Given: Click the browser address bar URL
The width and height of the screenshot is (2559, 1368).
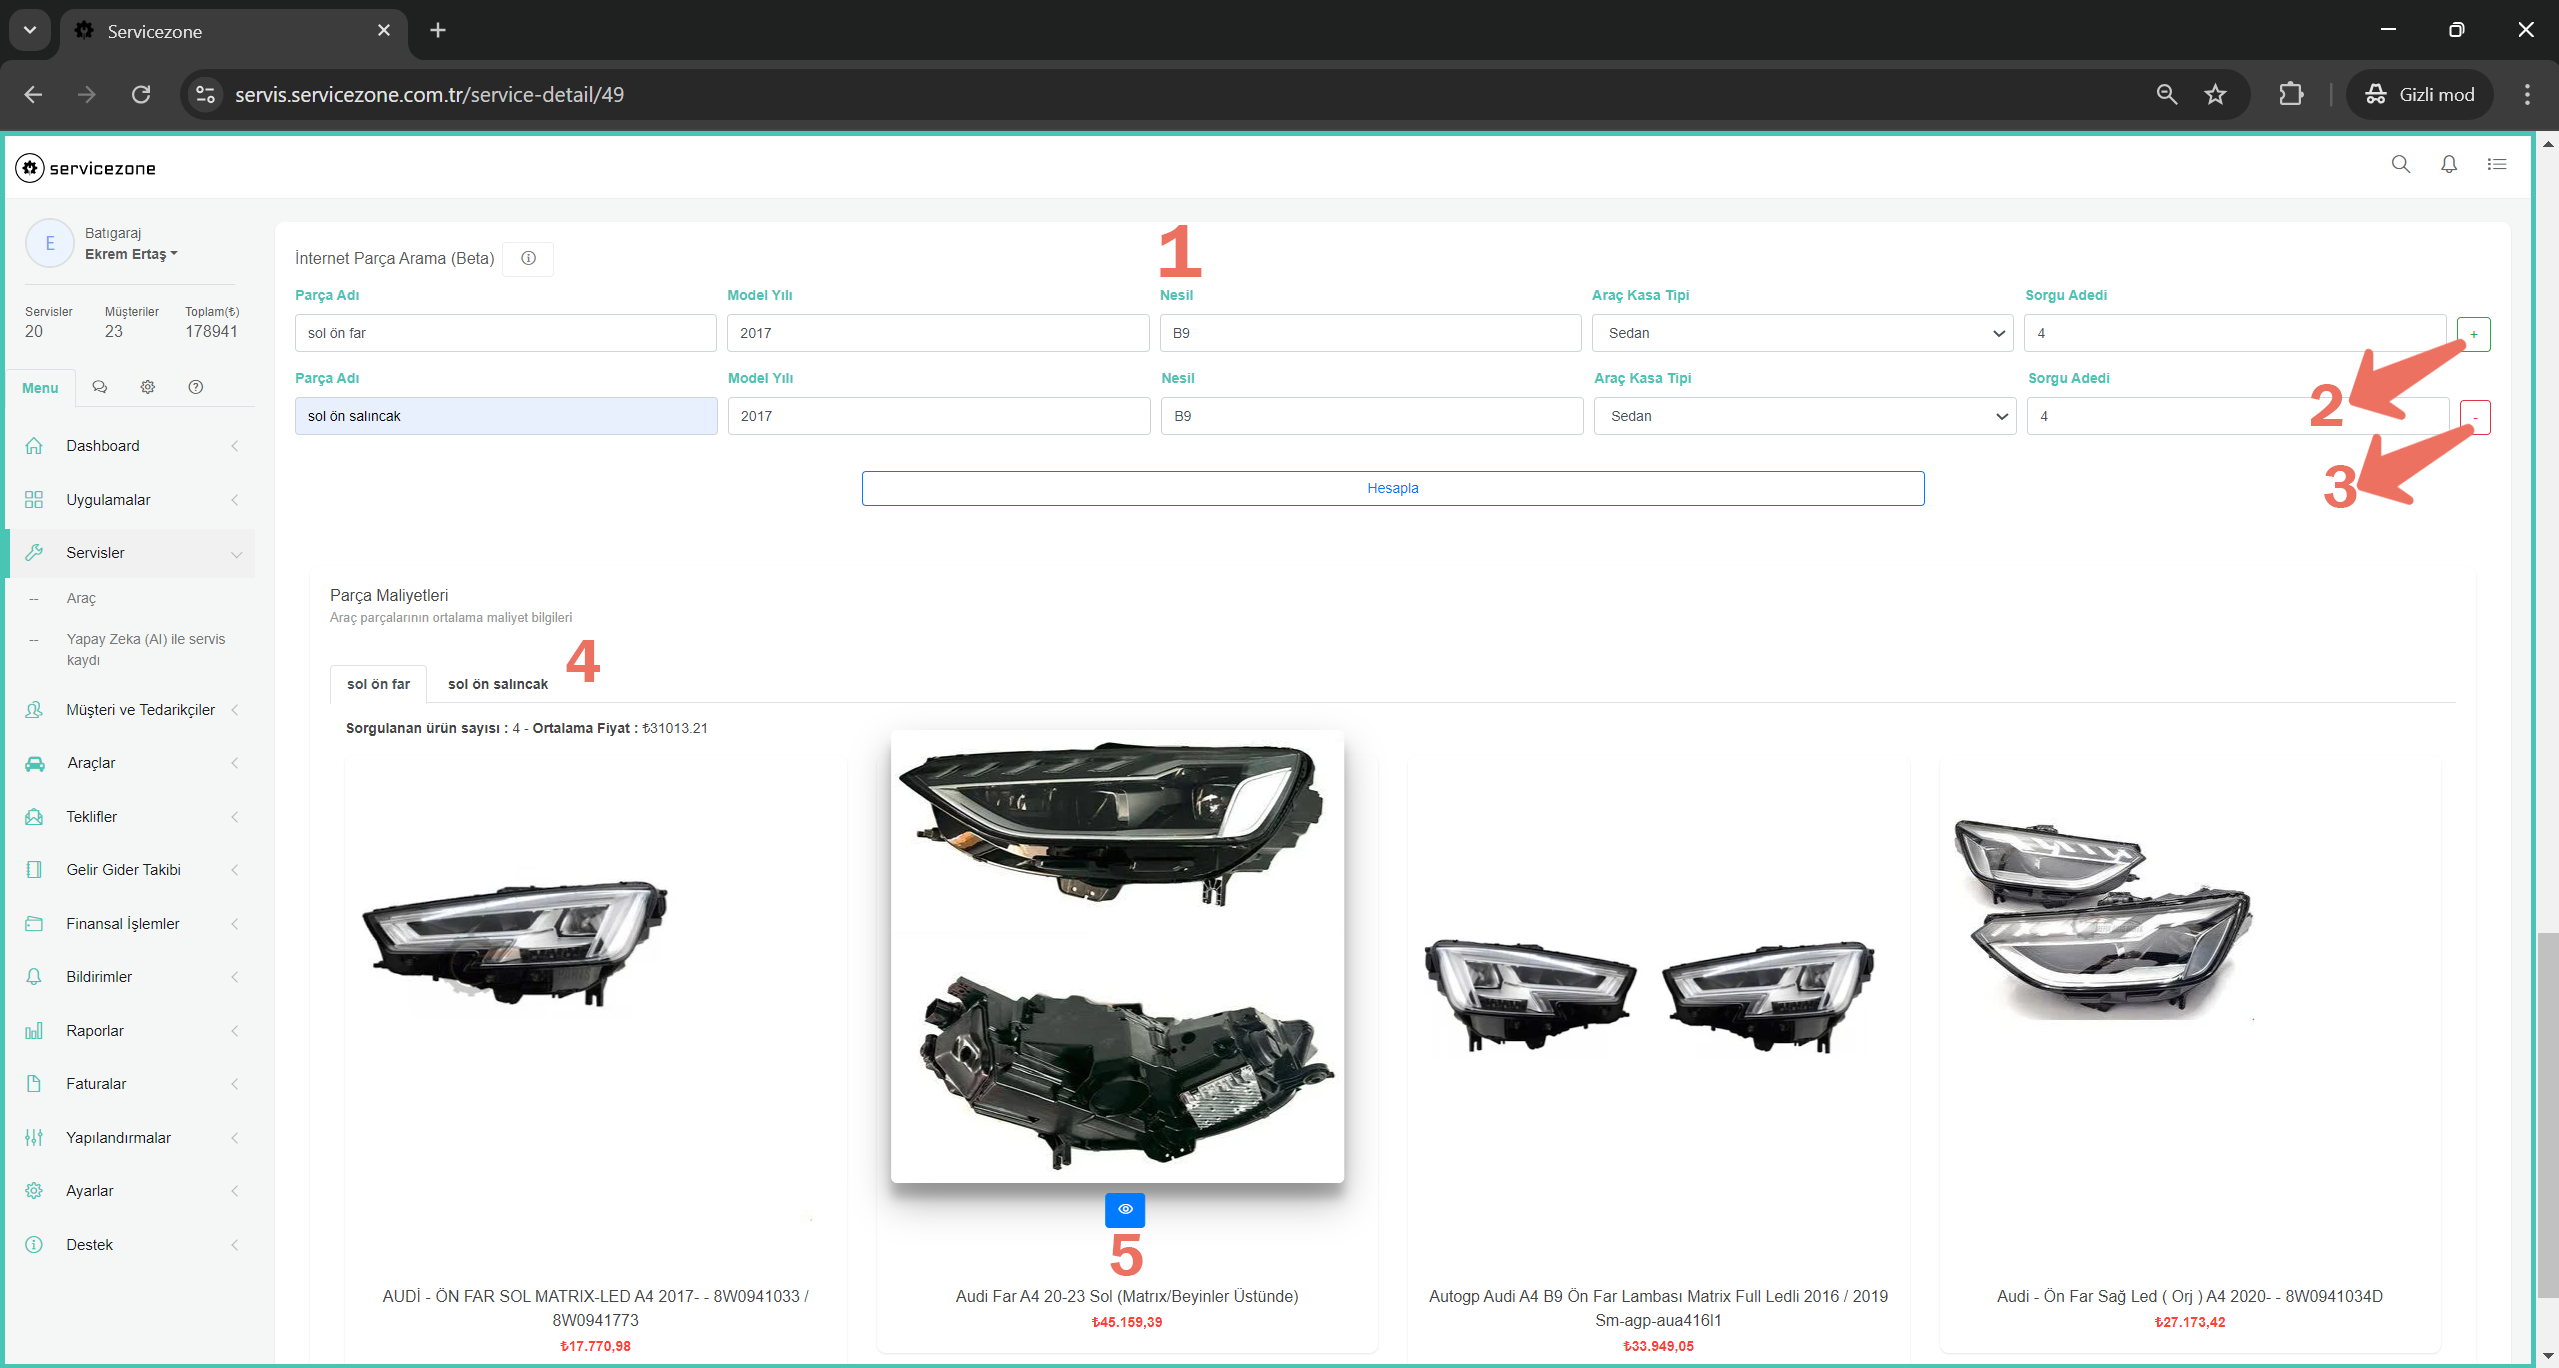Looking at the screenshot, I should tap(429, 95).
